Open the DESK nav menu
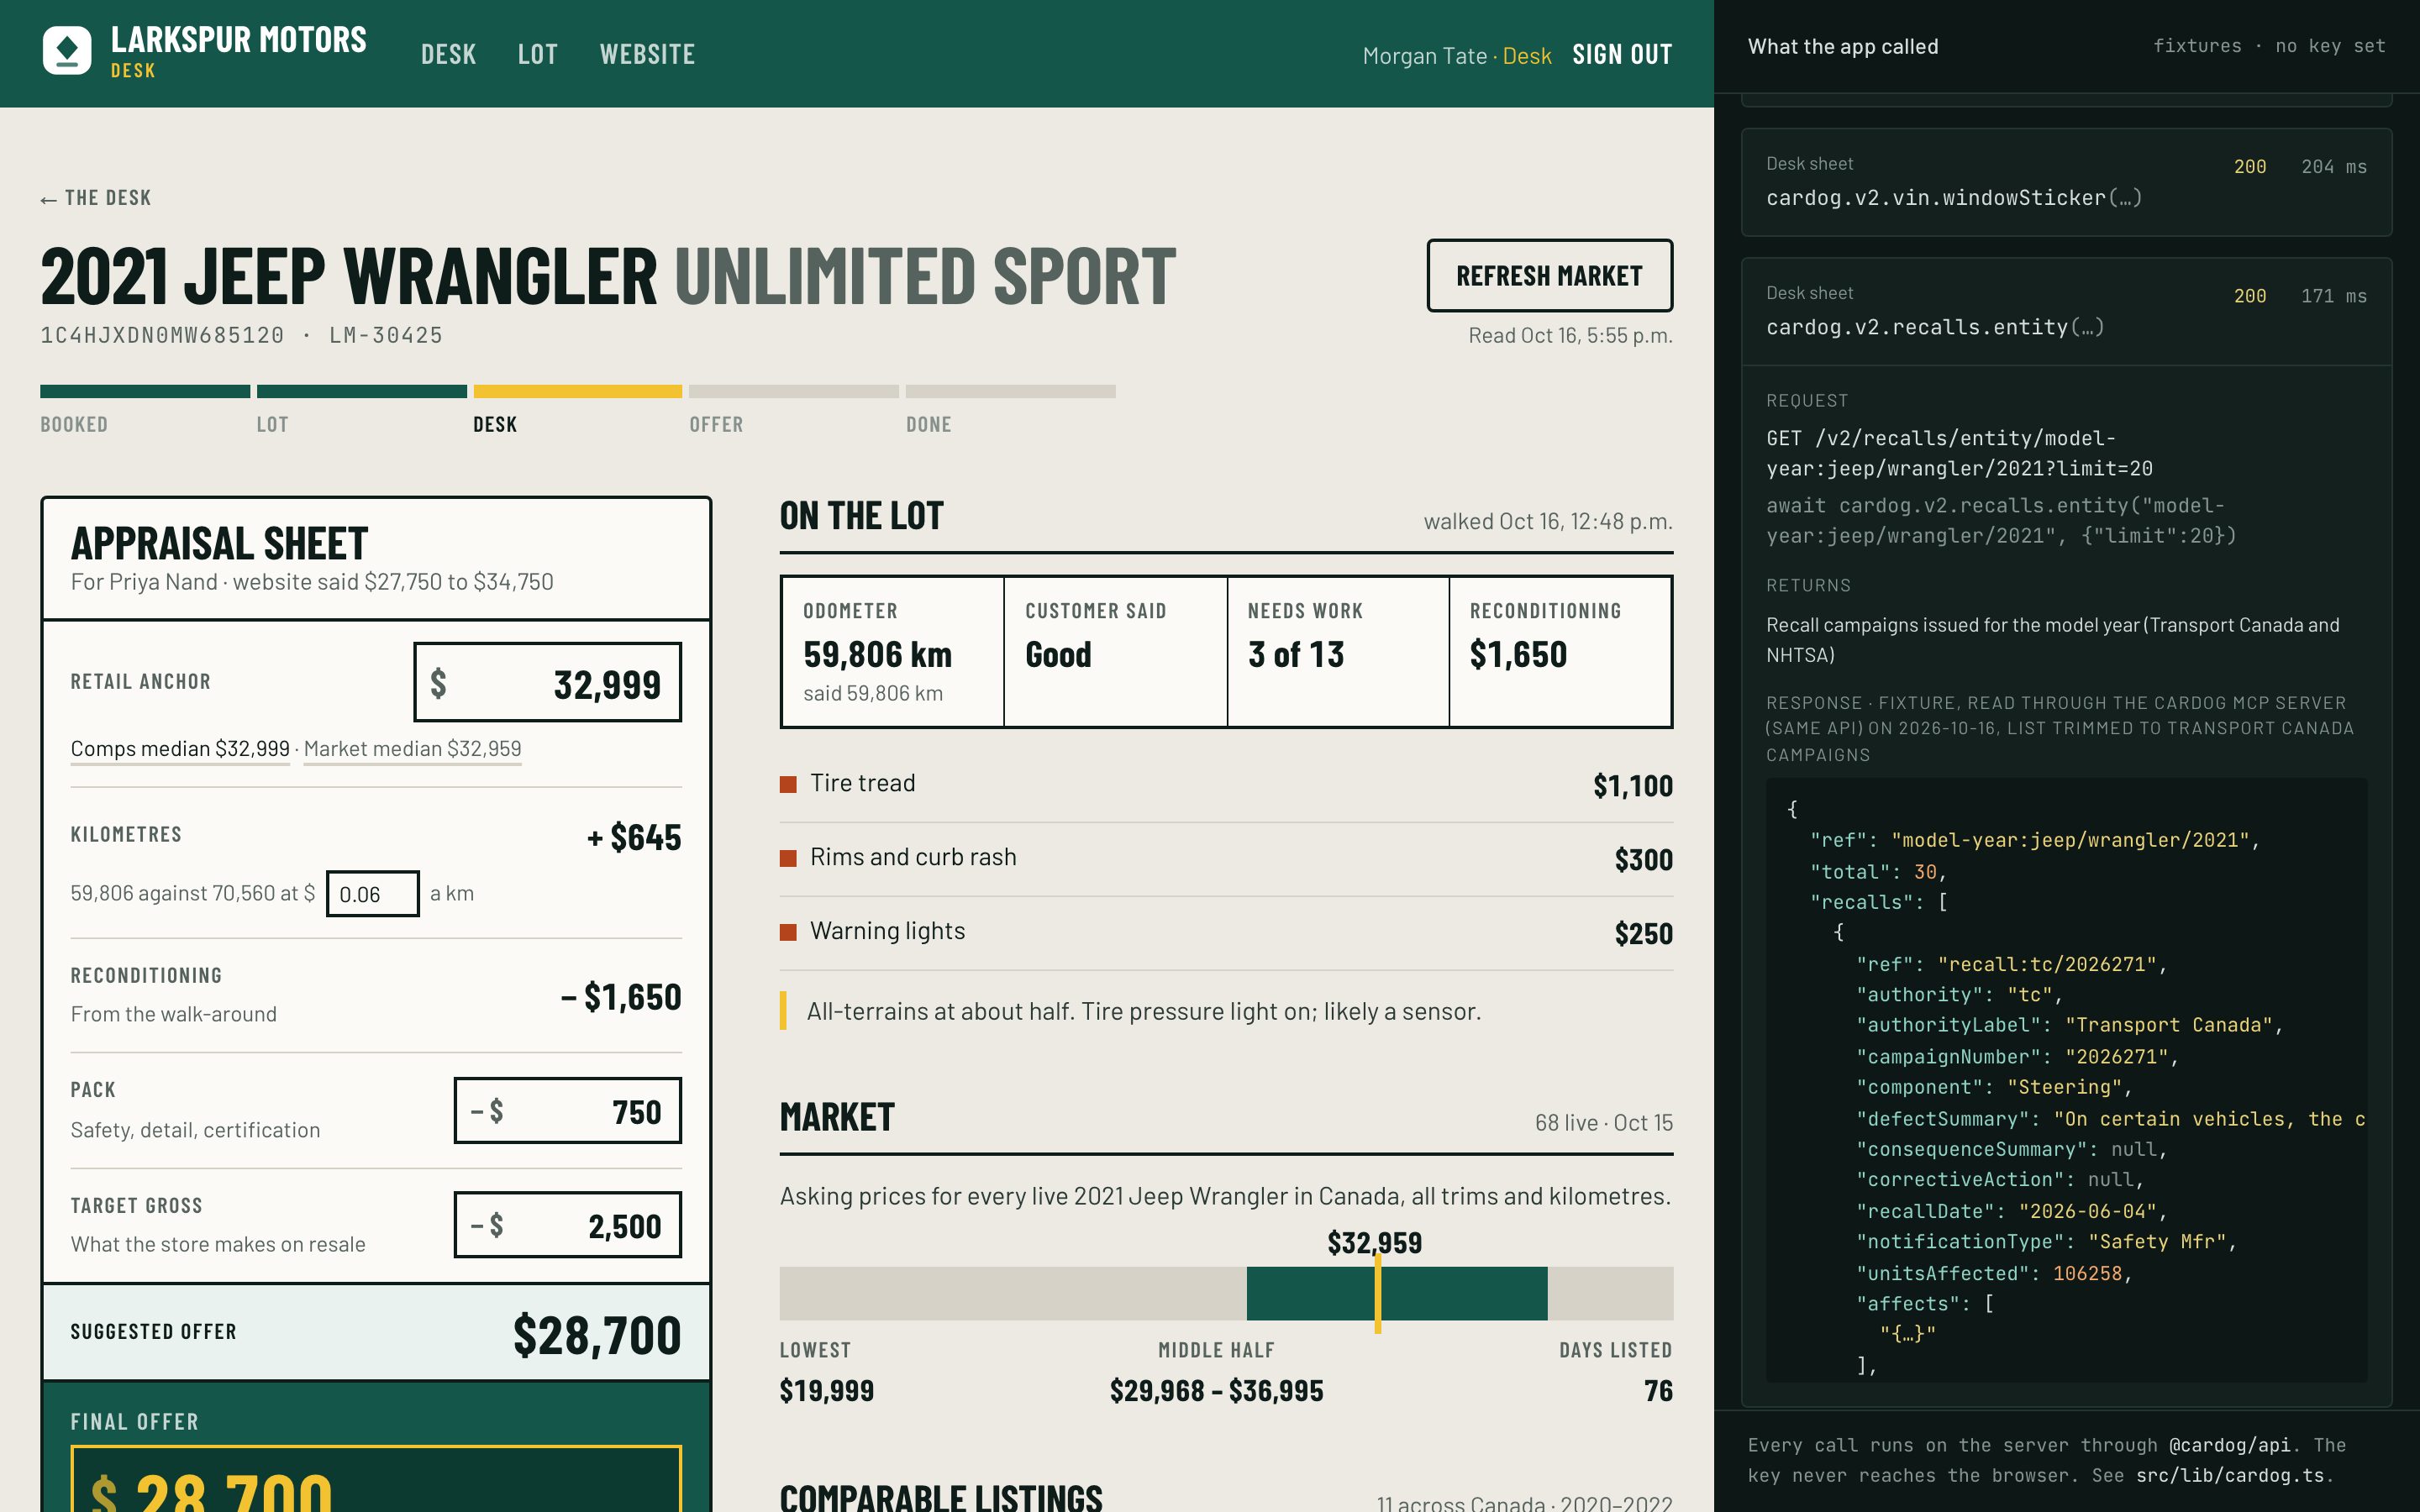This screenshot has height=1512, width=2420. [x=448, y=54]
